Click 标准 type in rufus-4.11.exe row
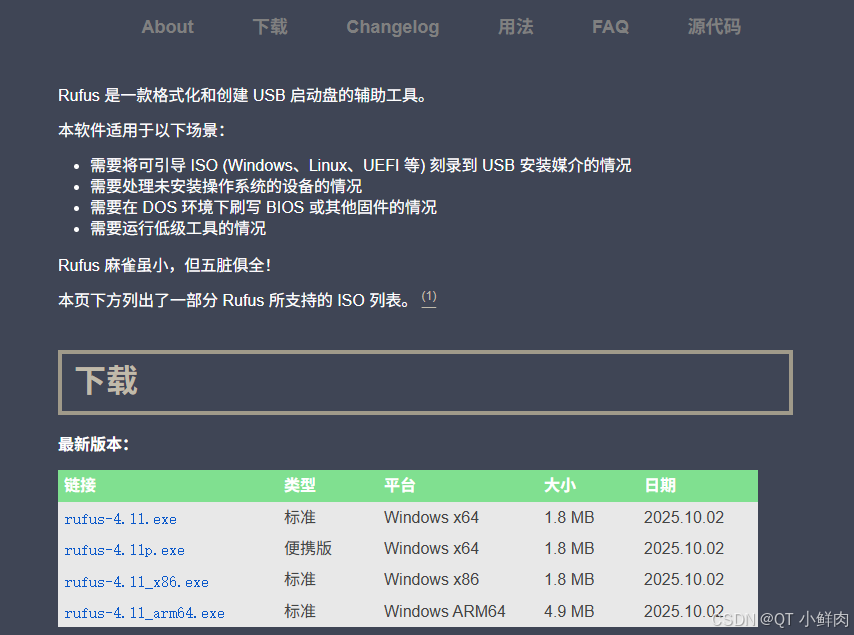The width and height of the screenshot is (854, 635). coord(300,517)
